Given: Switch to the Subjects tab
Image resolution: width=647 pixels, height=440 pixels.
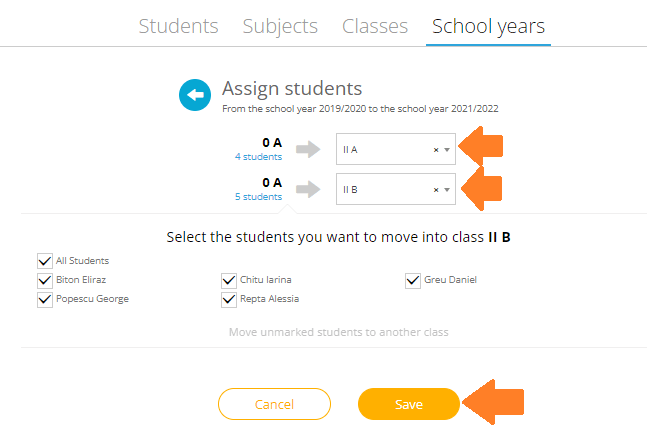Looking at the screenshot, I should point(280,26).
